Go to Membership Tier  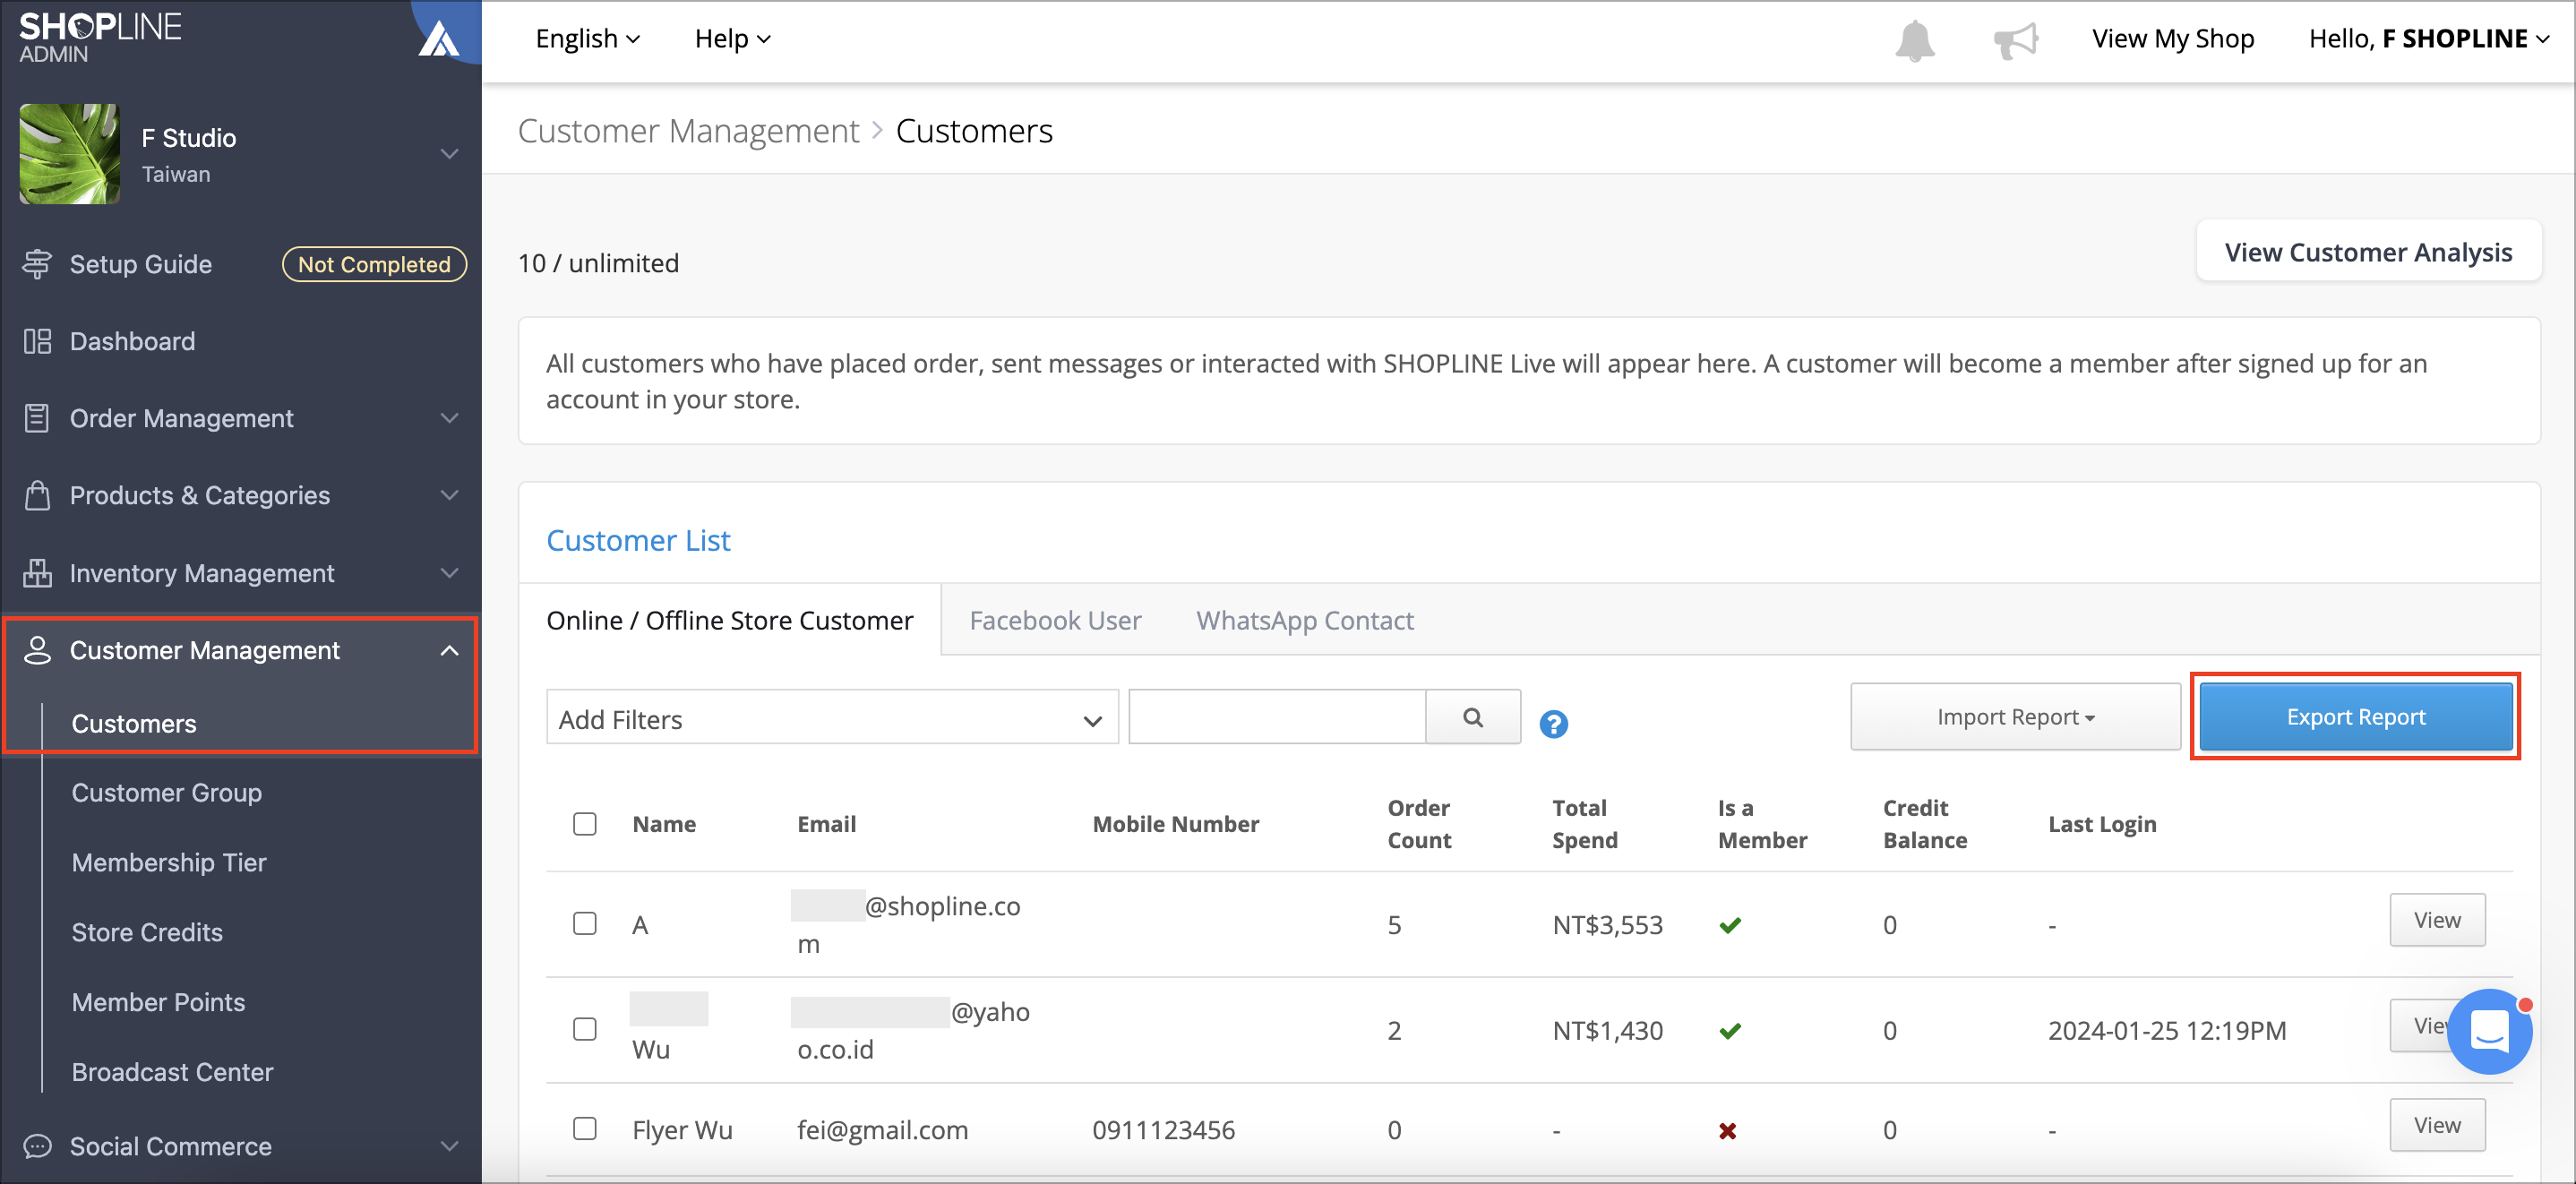tap(169, 862)
